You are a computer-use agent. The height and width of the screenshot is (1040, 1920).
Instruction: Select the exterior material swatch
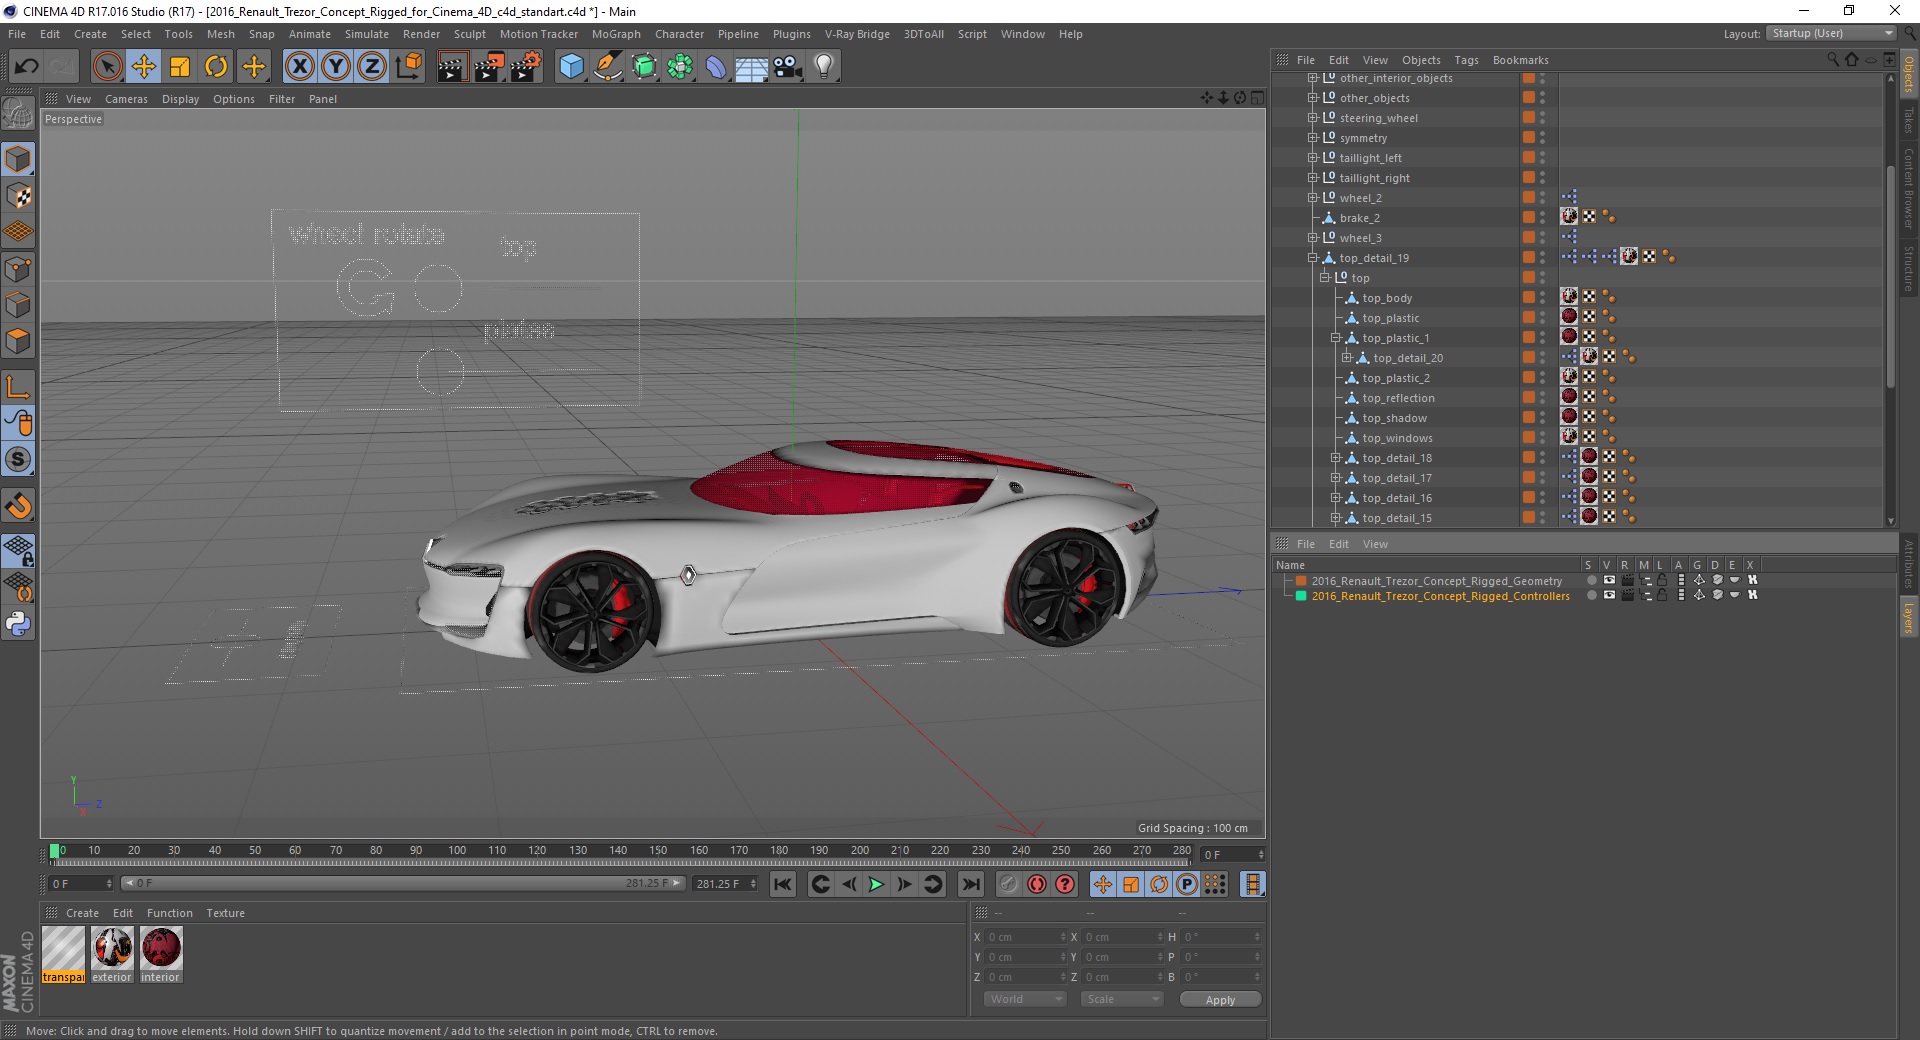click(112, 954)
